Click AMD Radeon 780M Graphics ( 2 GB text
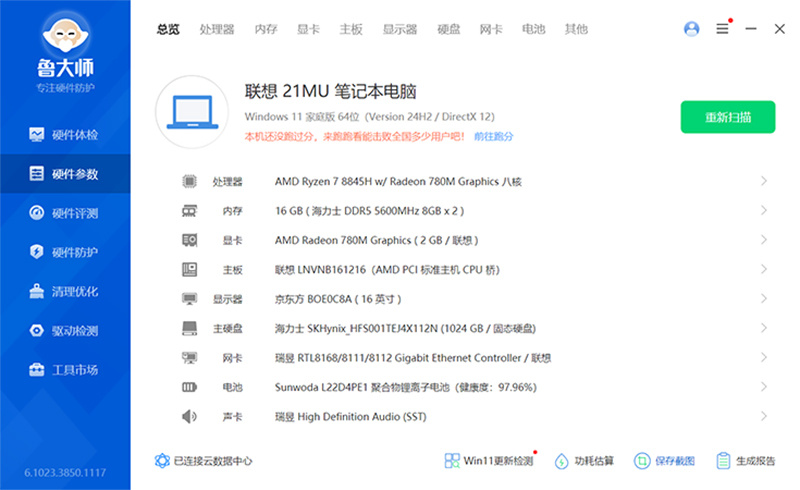 [x=376, y=240]
